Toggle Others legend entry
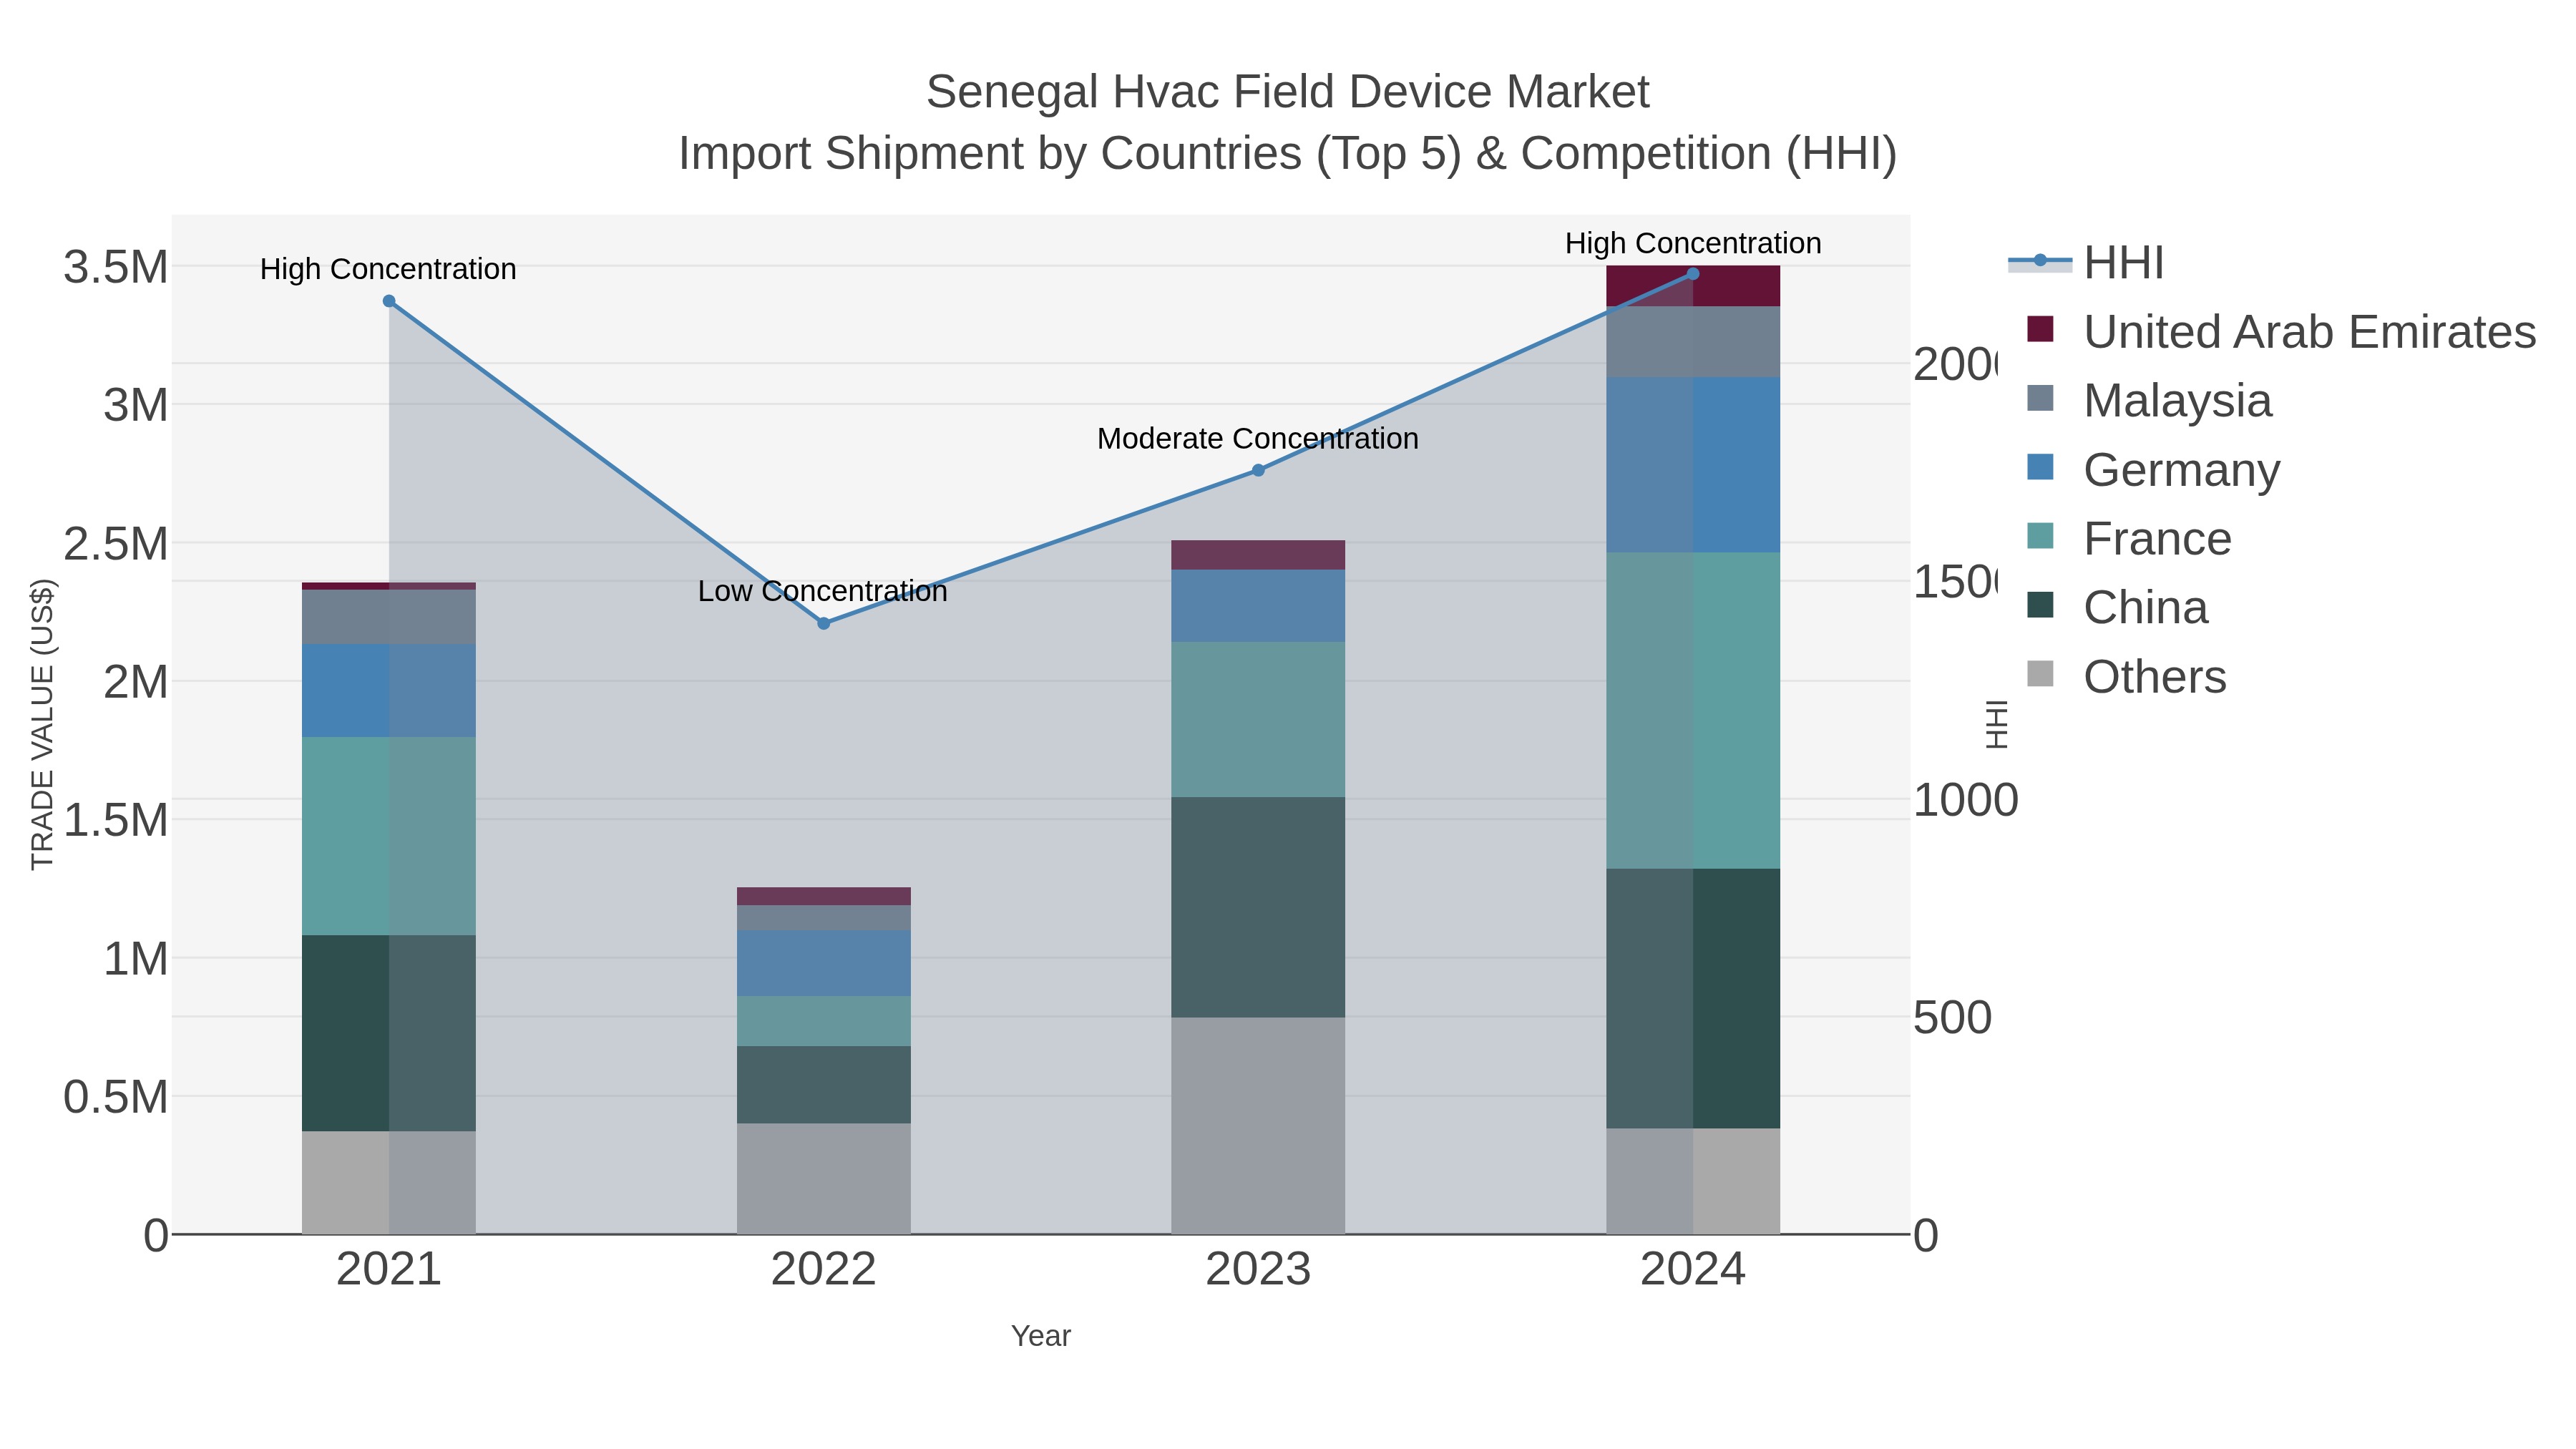The width and height of the screenshot is (2576, 1449). point(2126,677)
